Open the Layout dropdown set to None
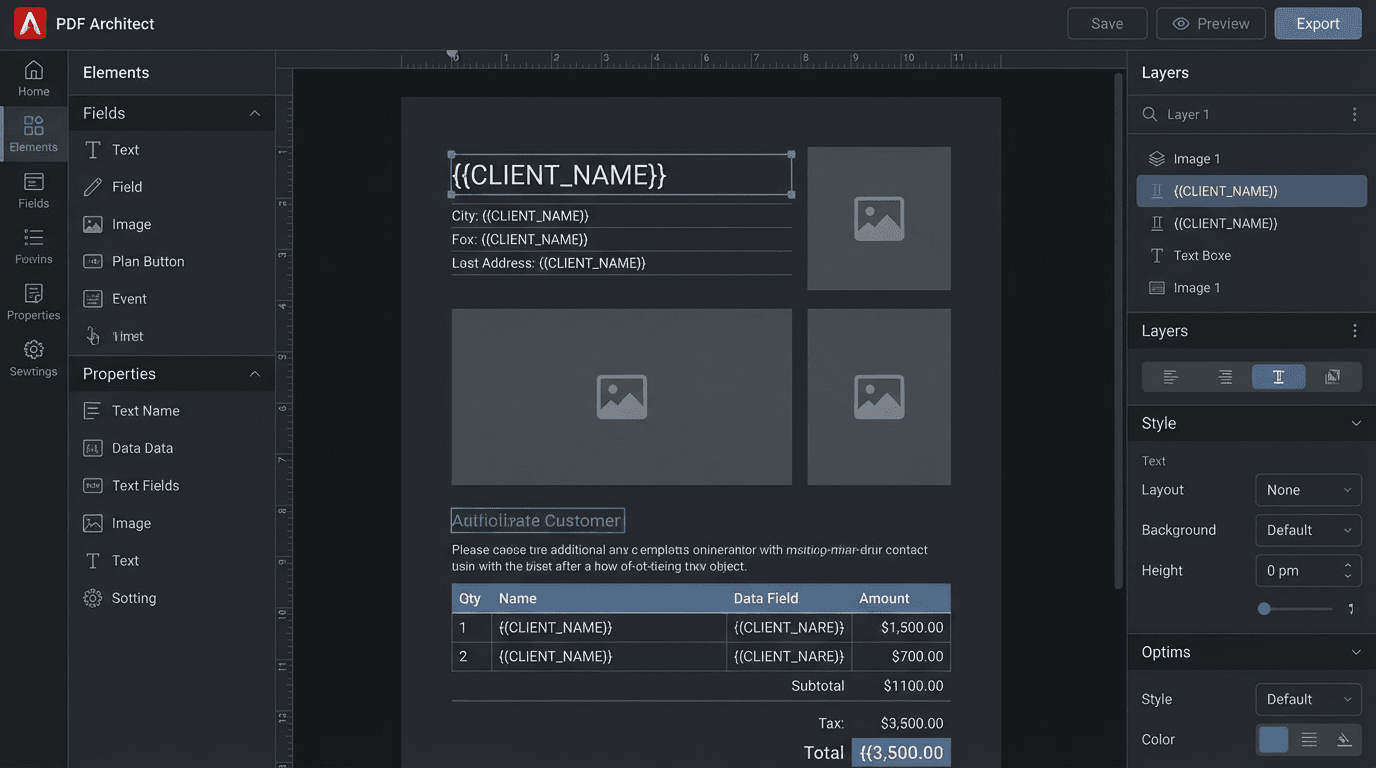Viewport: 1376px width, 768px height. point(1308,489)
